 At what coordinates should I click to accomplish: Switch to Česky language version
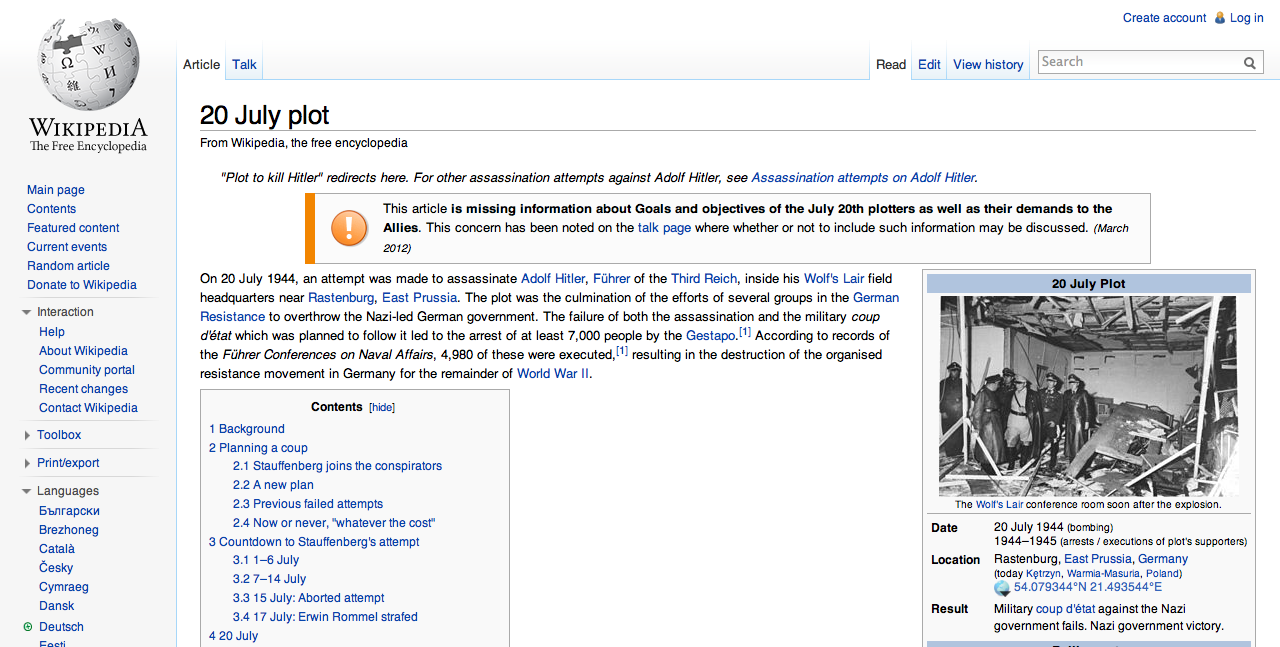coord(56,568)
